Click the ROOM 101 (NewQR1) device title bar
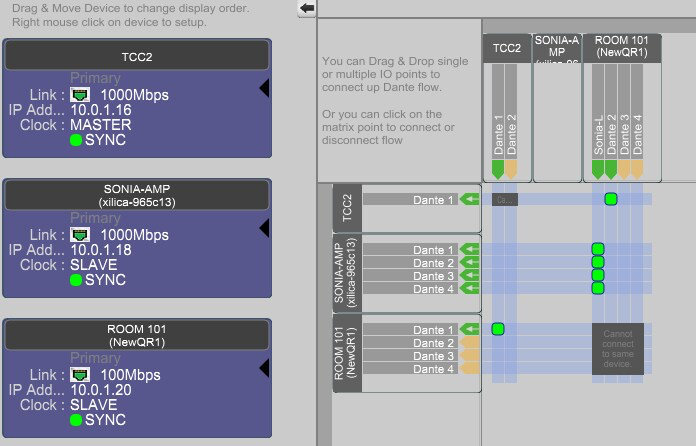696x446 pixels. tap(137, 335)
